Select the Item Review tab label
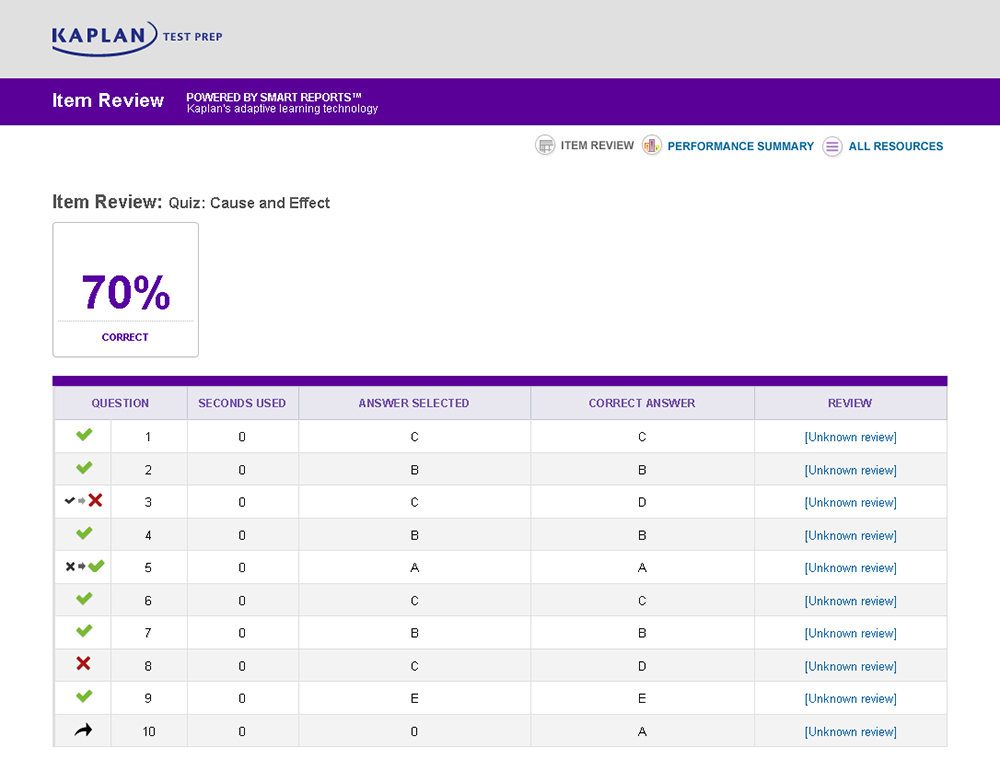1000x783 pixels. click(x=597, y=146)
